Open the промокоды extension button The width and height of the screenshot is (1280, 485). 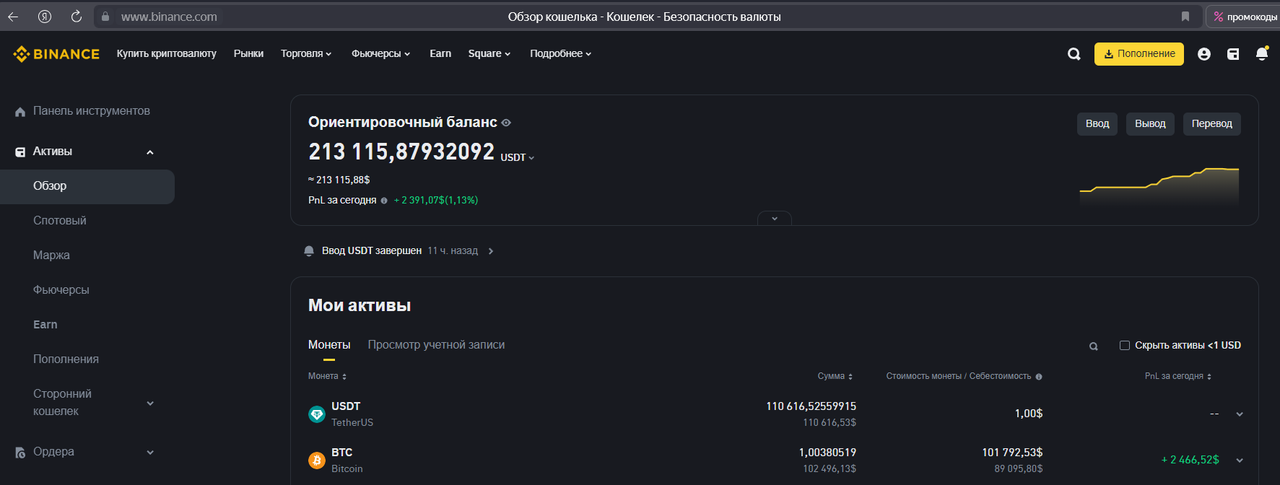1245,17
